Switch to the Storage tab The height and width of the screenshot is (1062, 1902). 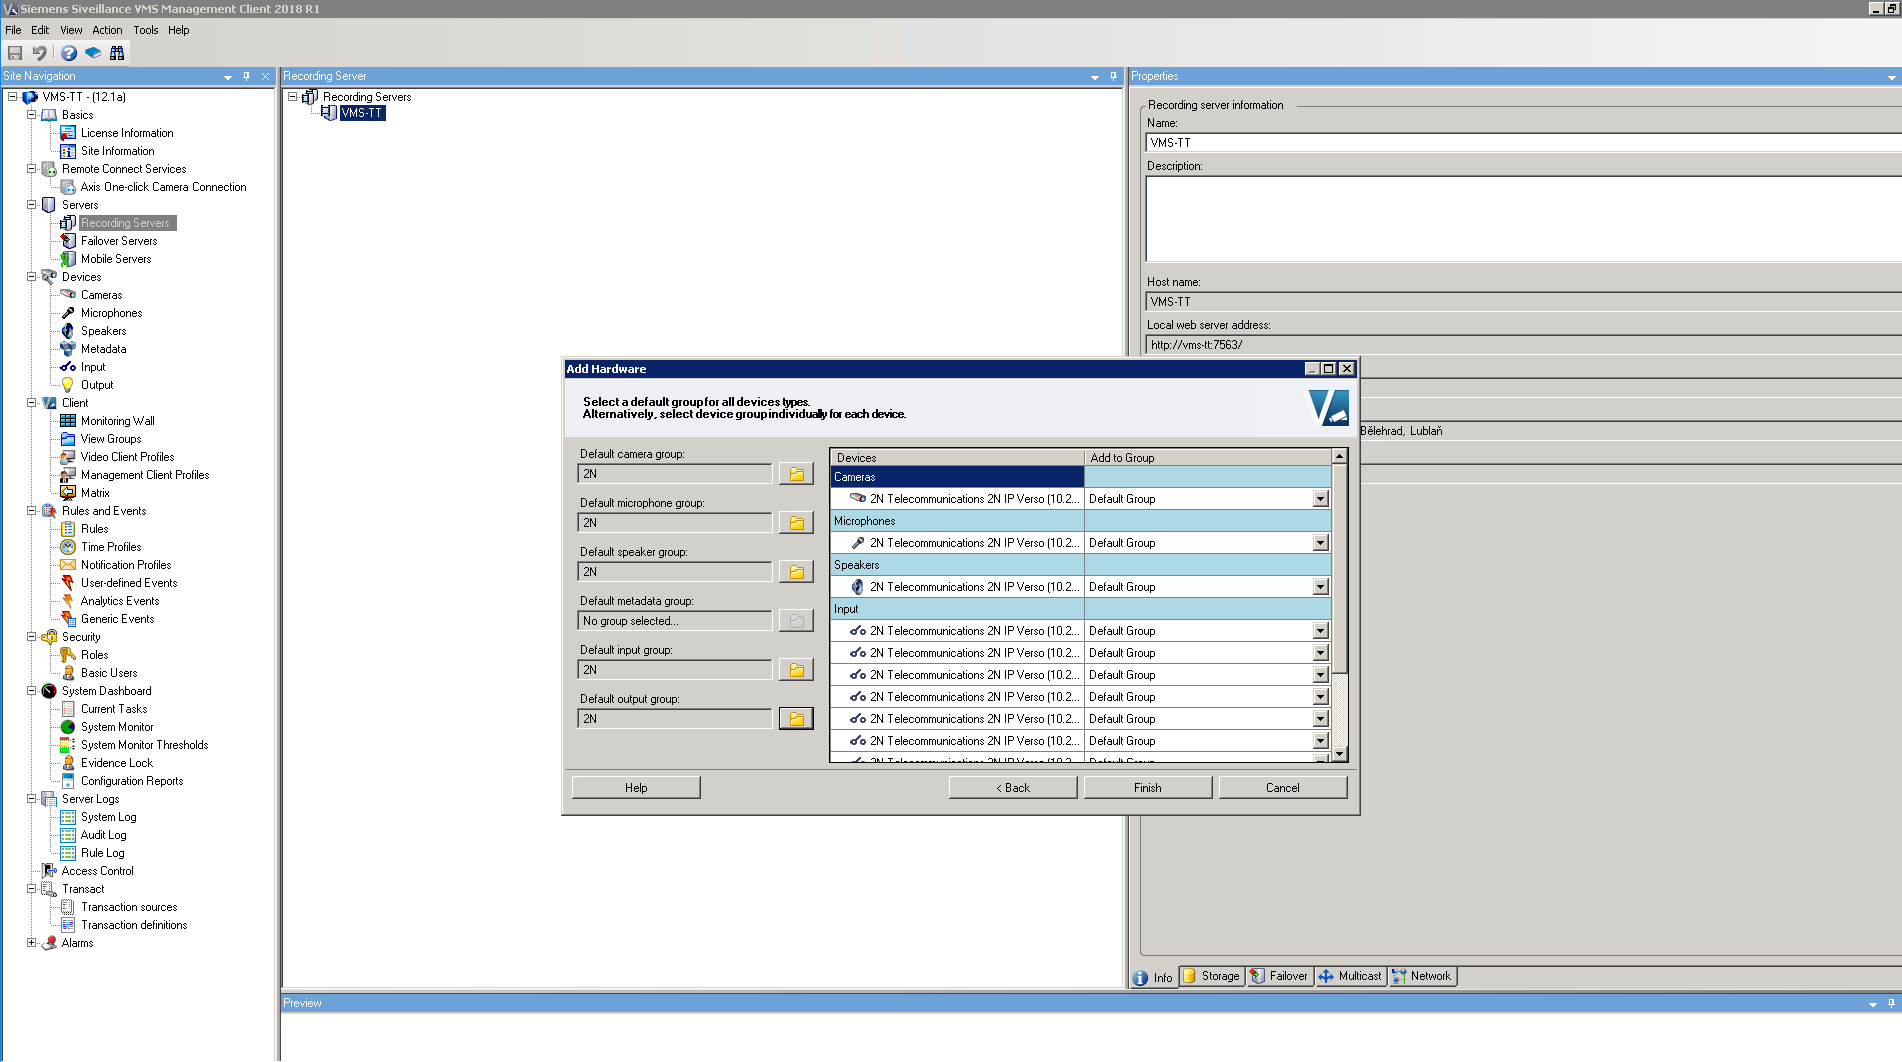[1212, 976]
